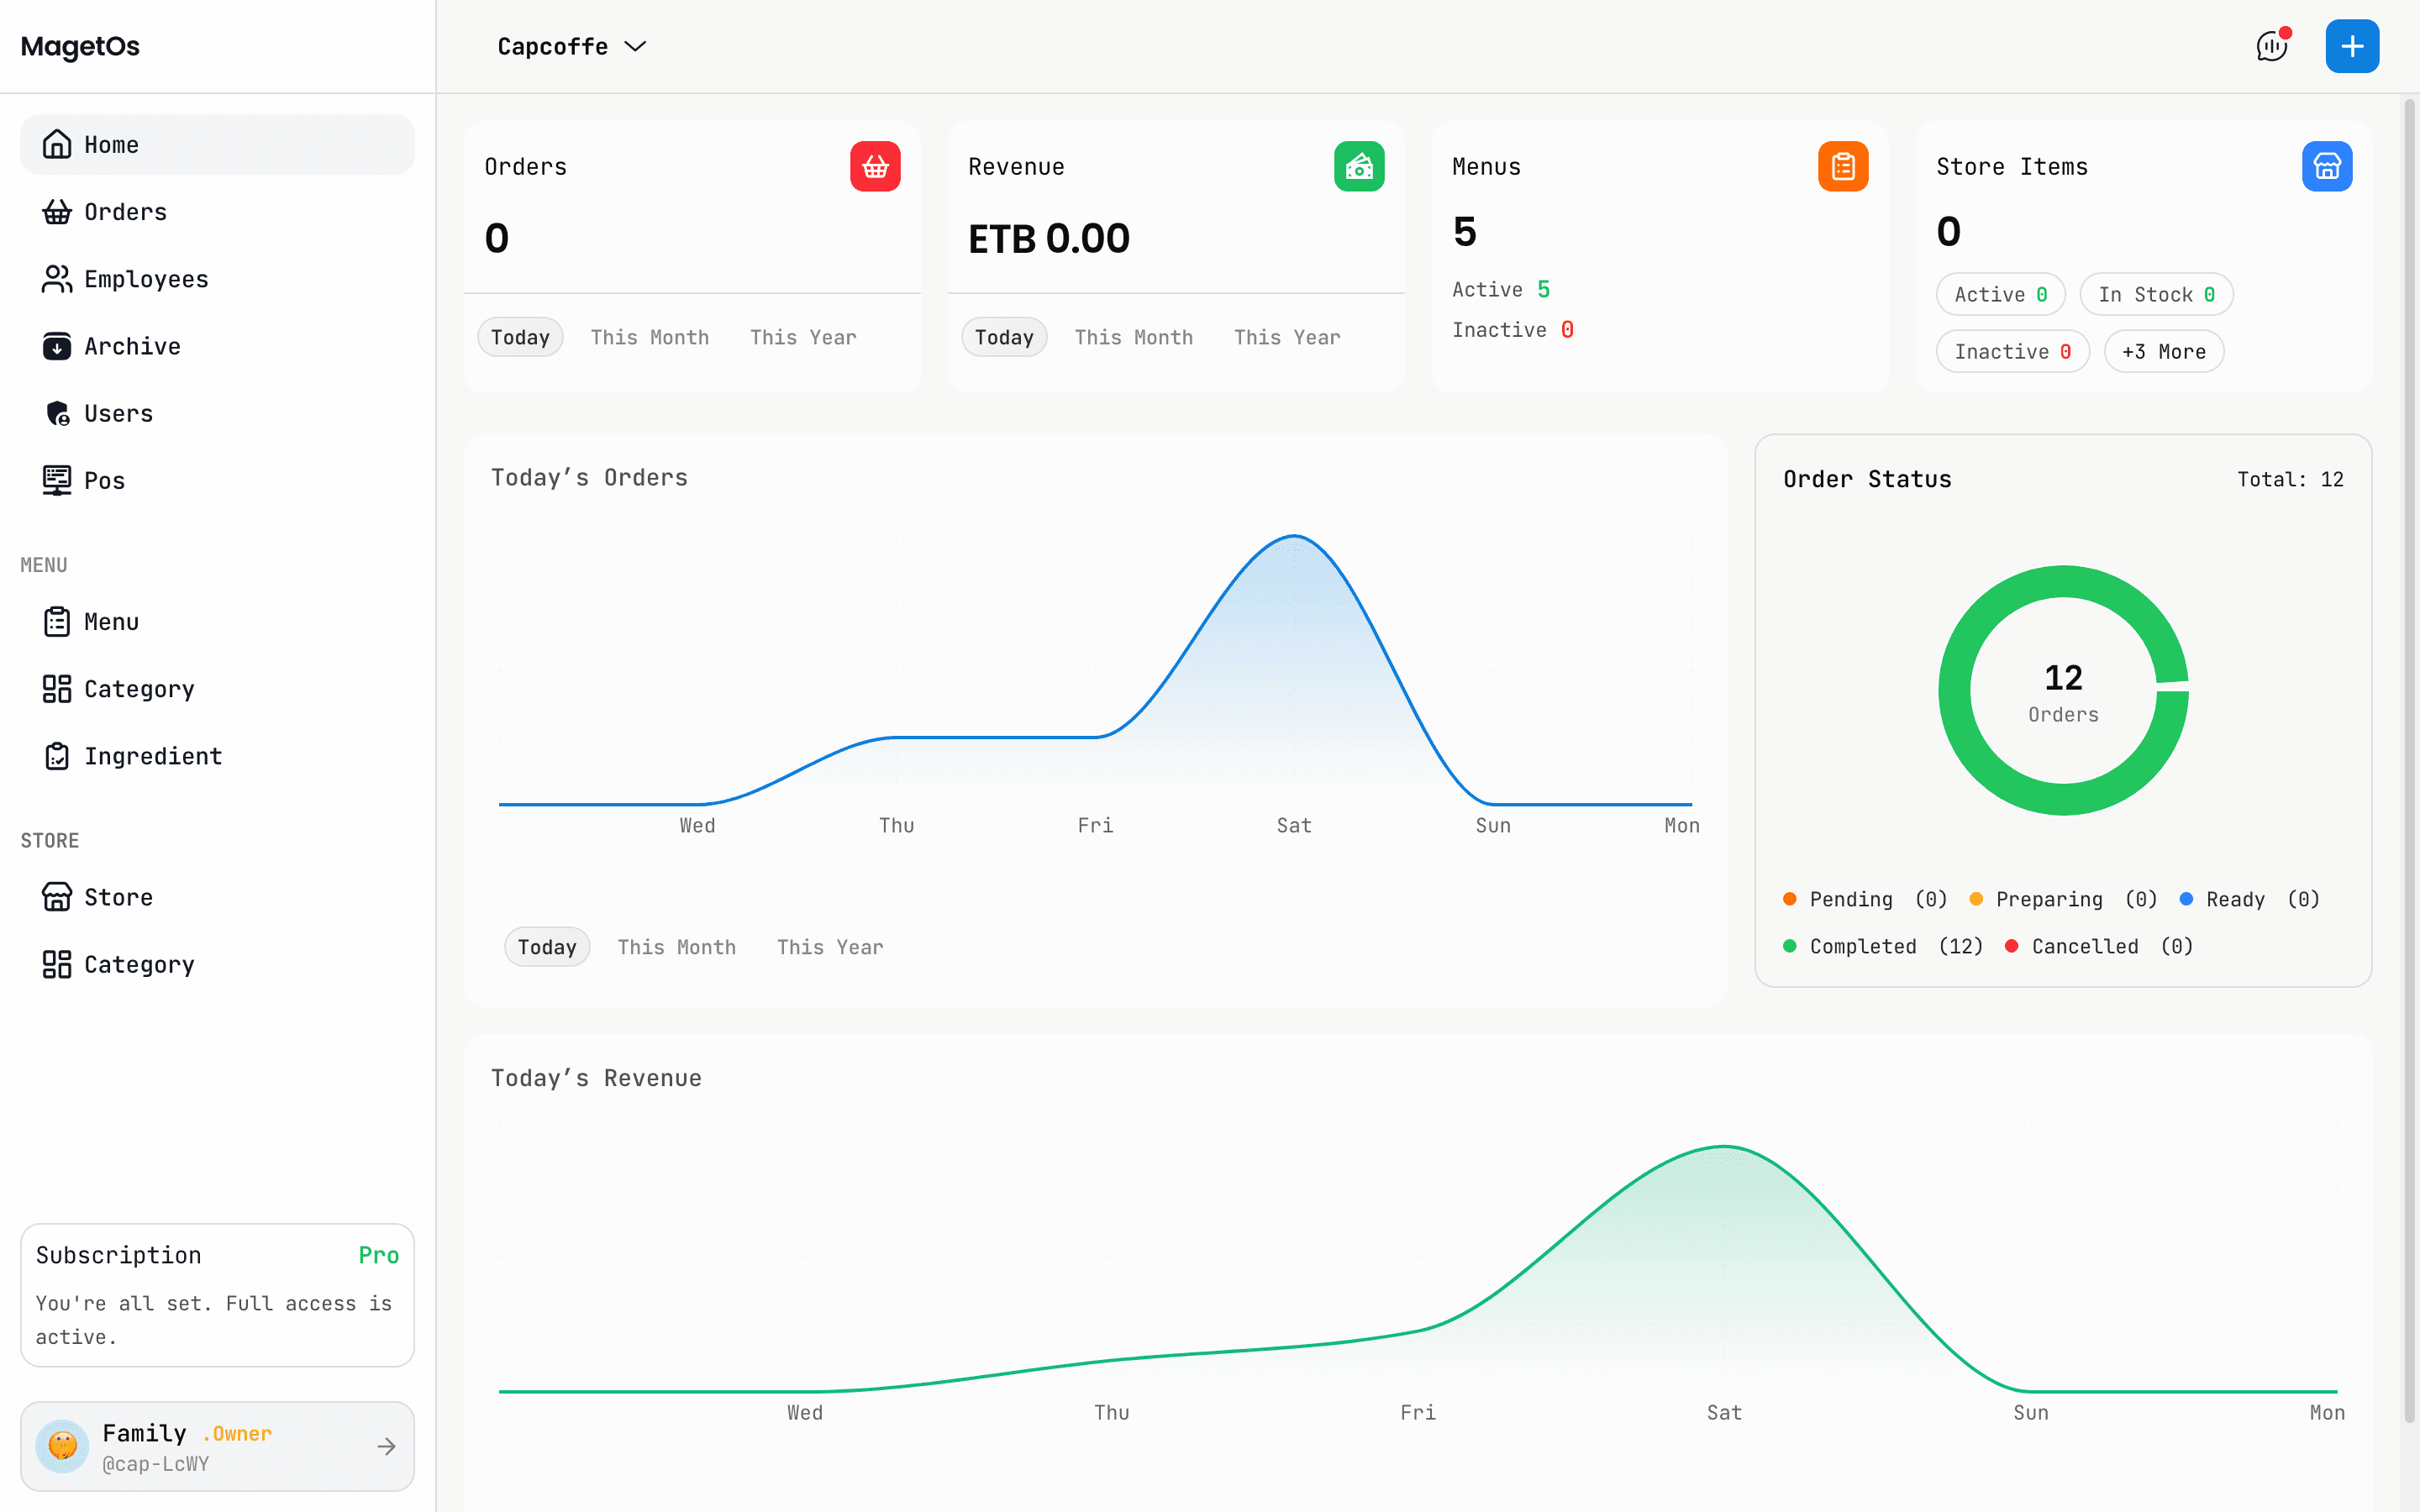This screenshot has height=1512, width=2420.
Task: Click the Ingredient checklist icon
Action: point(57,756)
